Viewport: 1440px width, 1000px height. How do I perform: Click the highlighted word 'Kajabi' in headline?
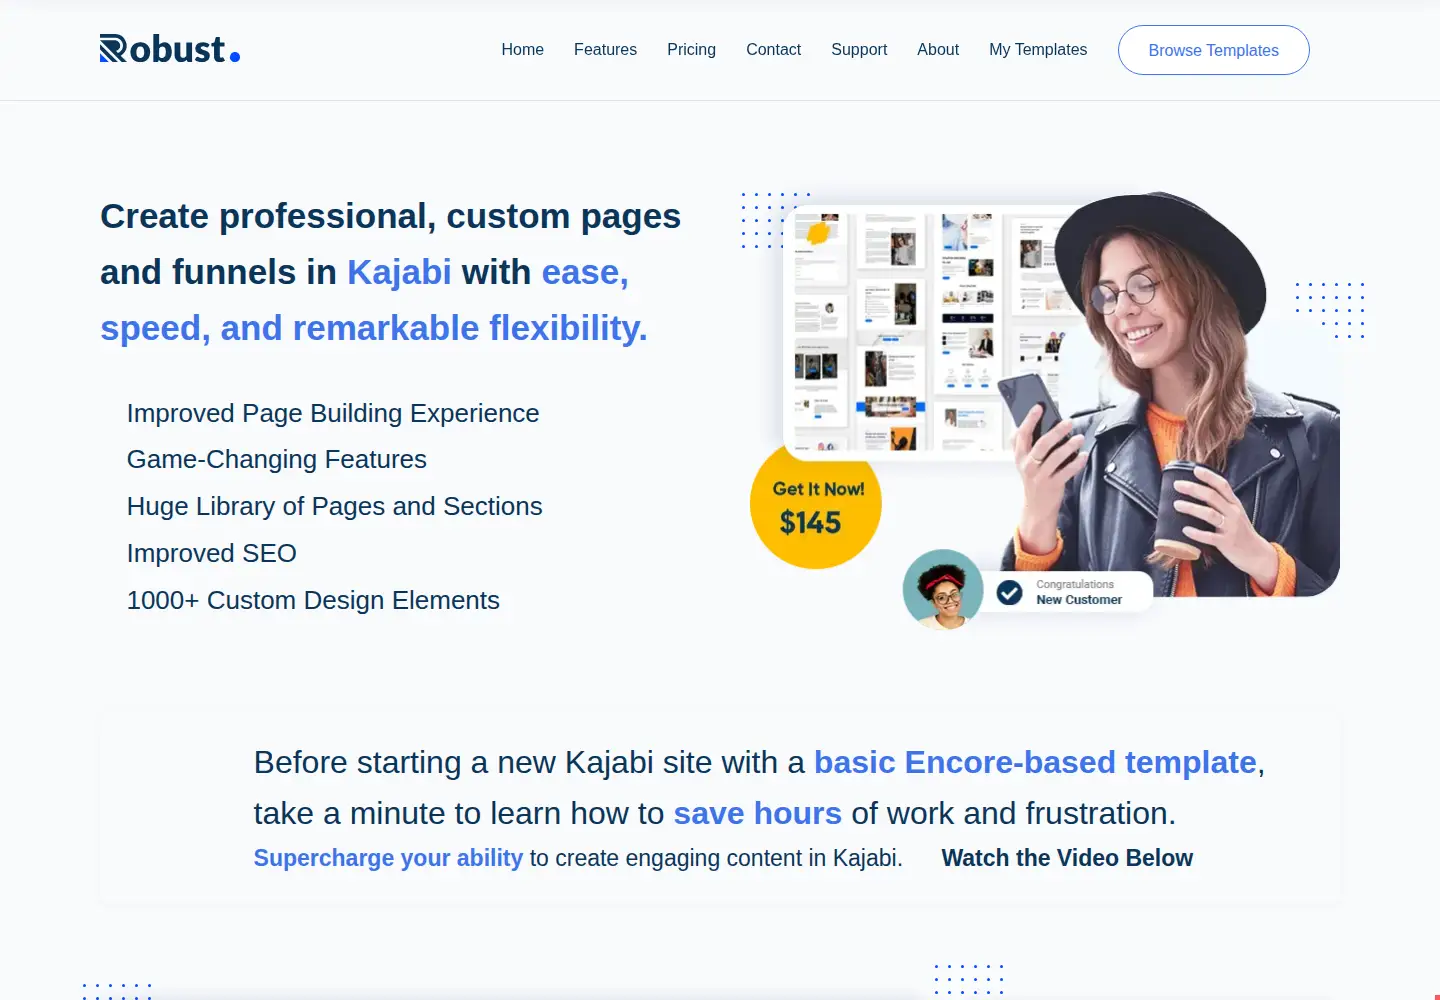click(x=399, y=272)
